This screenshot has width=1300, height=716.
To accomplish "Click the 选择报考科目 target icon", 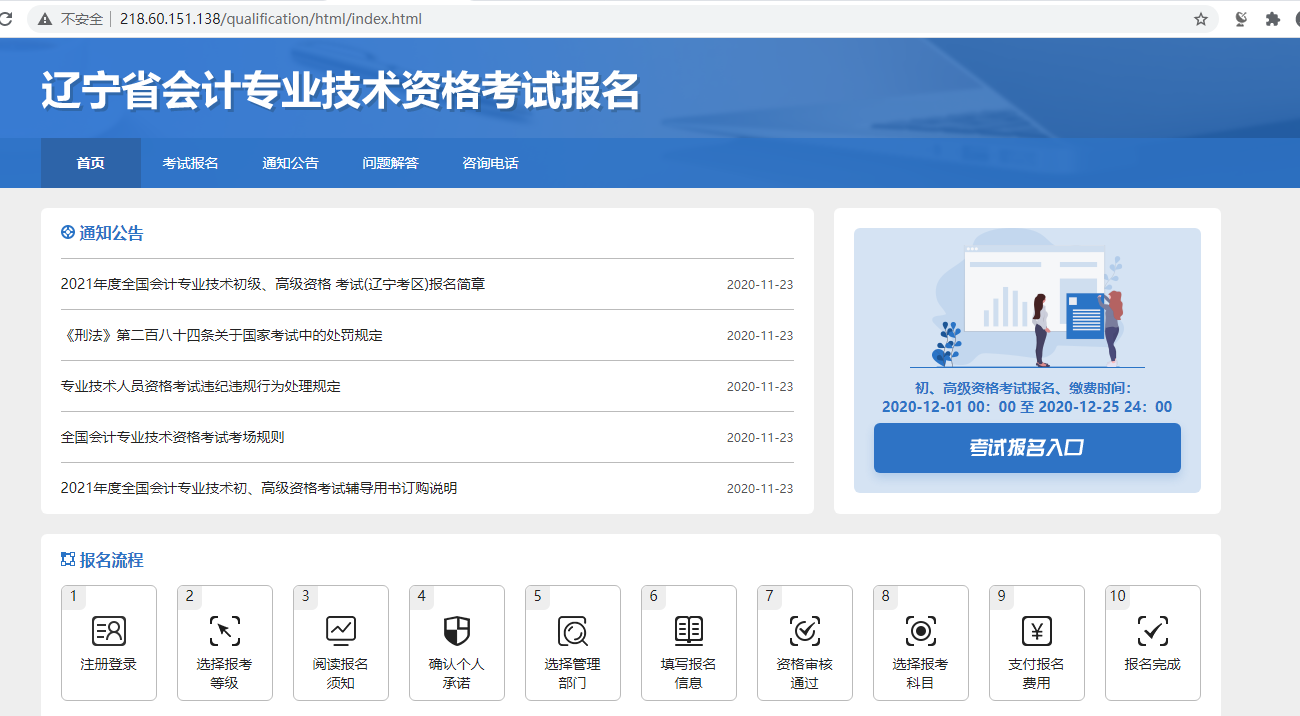I will (x=921, y=631).
